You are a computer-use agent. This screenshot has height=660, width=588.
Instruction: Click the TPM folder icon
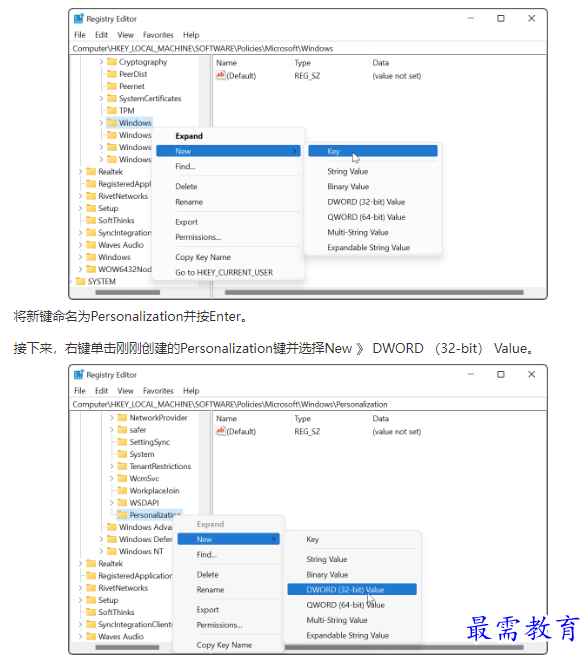112,111
